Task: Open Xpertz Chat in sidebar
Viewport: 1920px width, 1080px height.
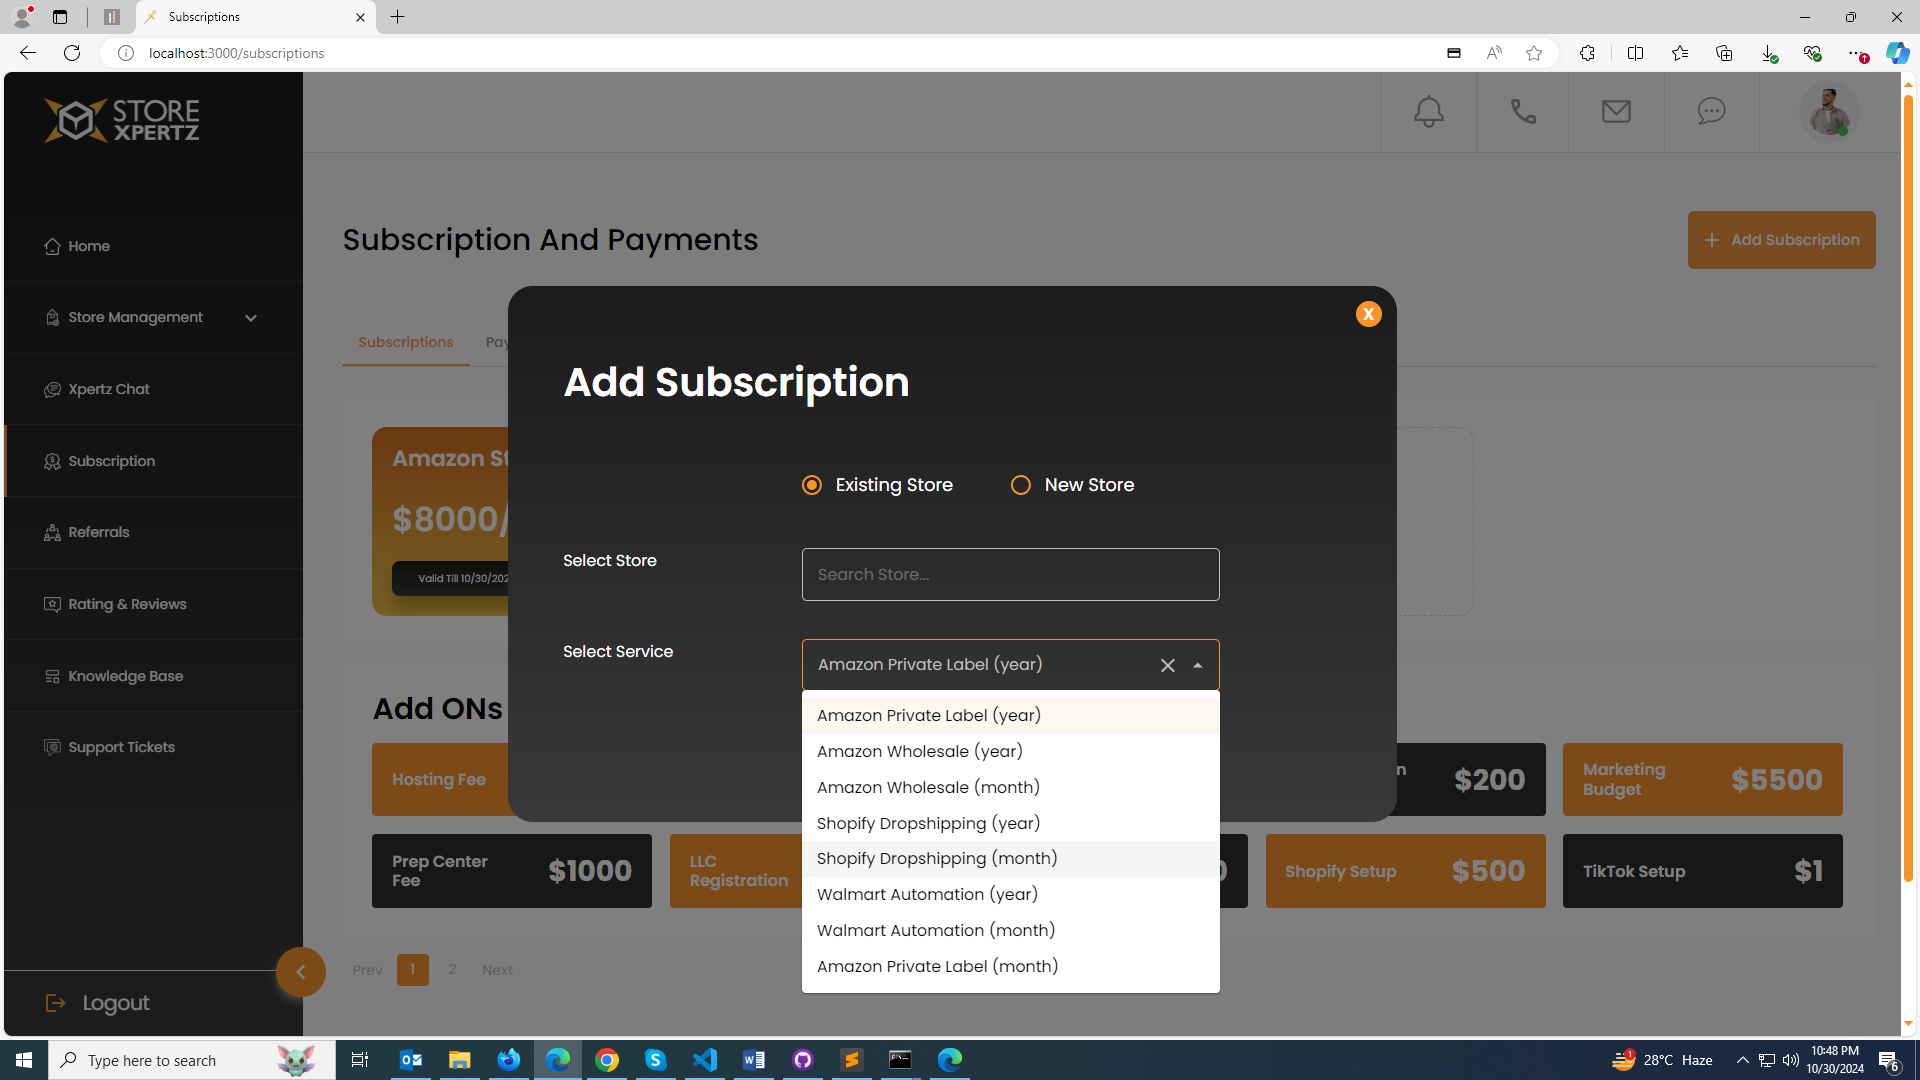Action: (153, 389)
